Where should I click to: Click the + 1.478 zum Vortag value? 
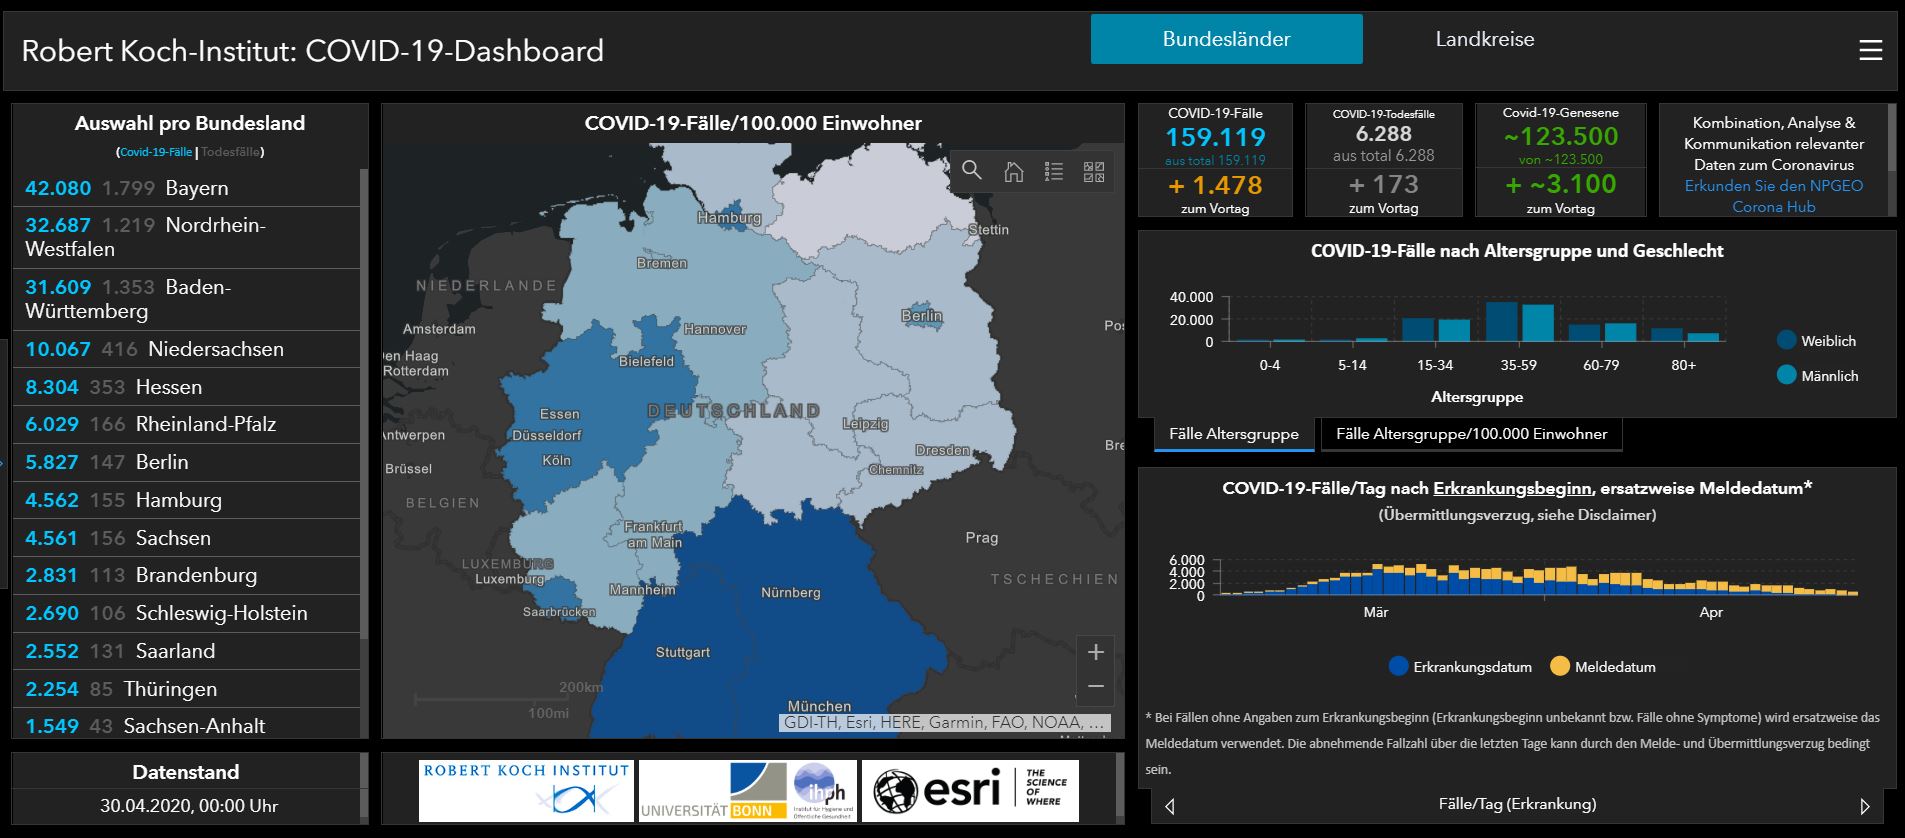coord(1215,185)
